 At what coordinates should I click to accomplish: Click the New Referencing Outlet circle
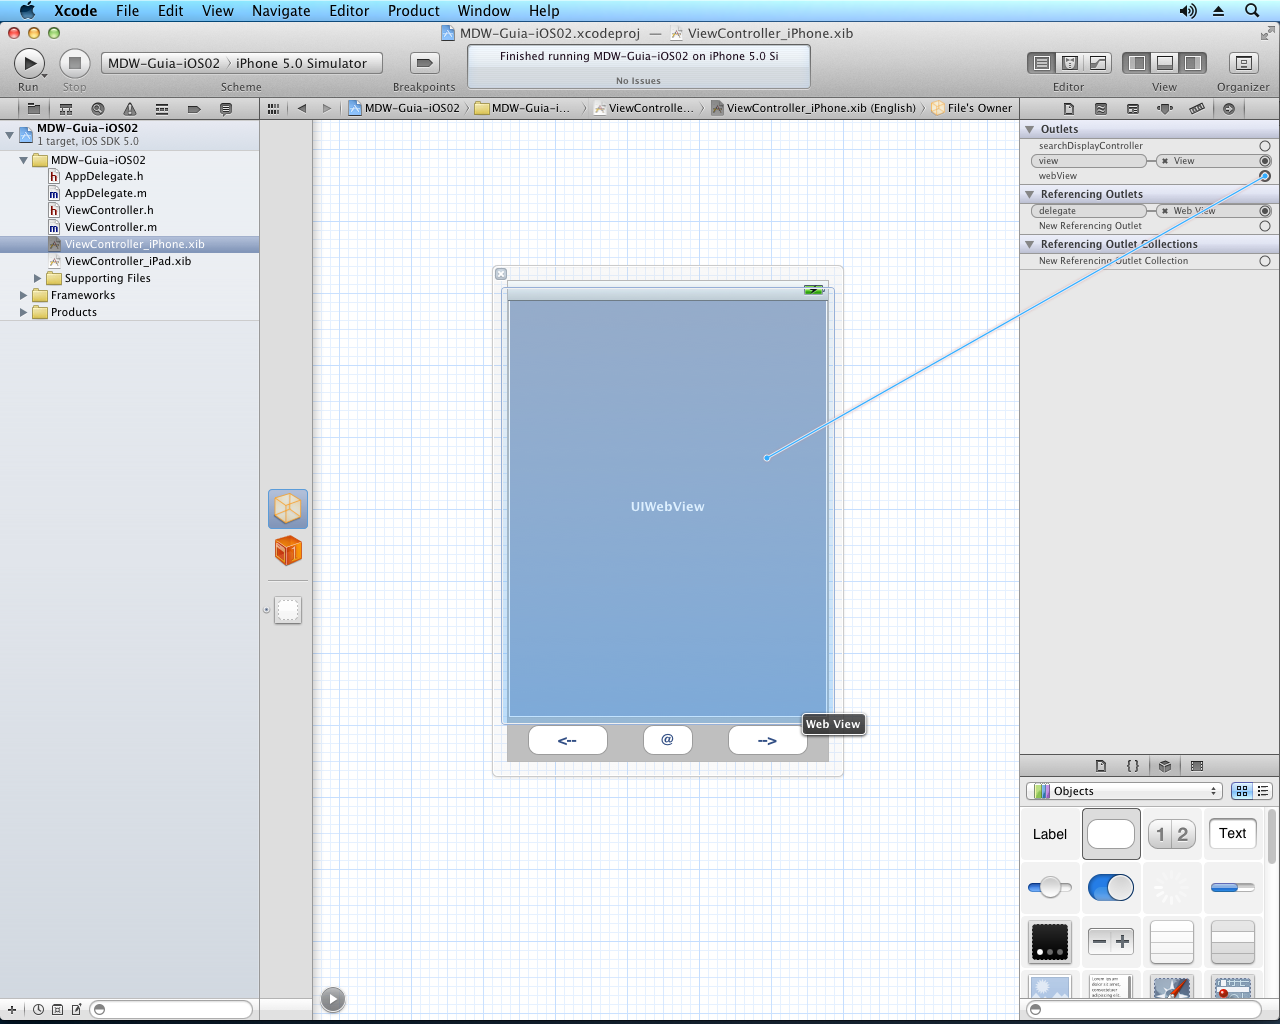click(x=1265, y=226)
